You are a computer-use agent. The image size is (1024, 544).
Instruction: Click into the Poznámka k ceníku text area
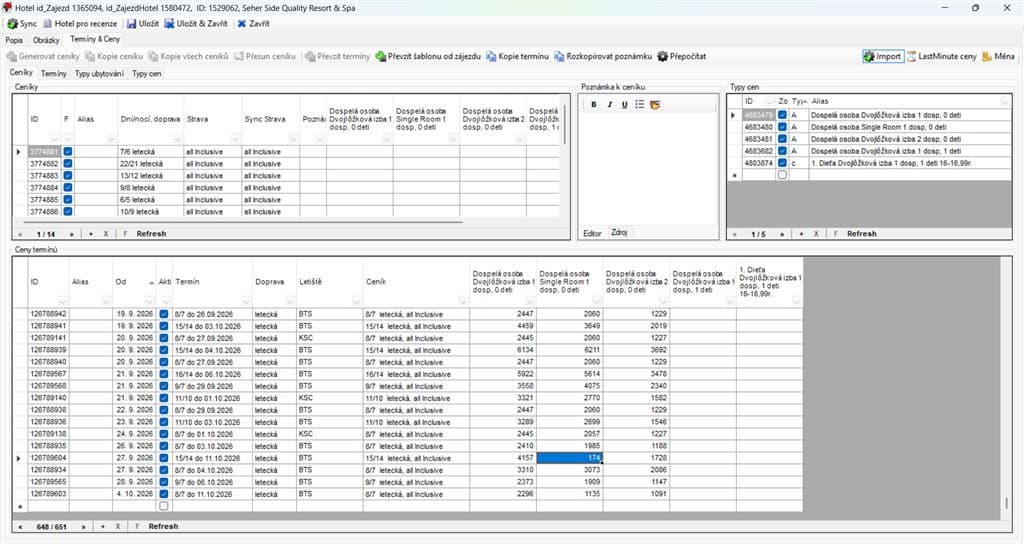[x=647, y=168]
